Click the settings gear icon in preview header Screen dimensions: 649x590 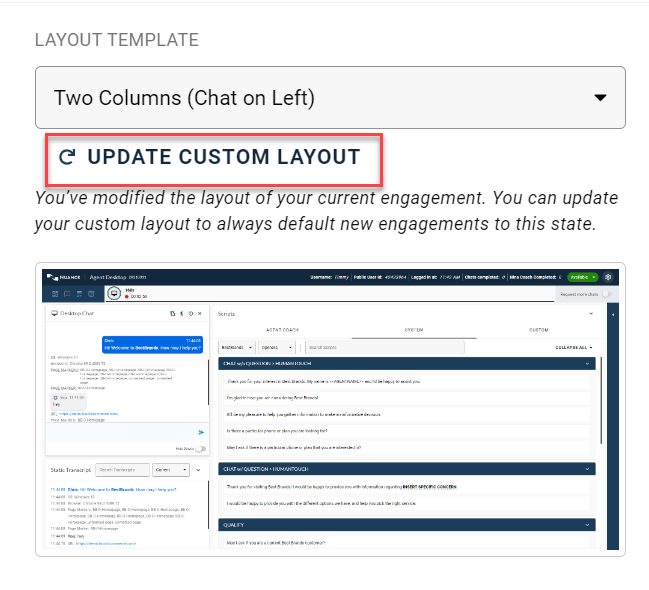click(x=608, y=277)
